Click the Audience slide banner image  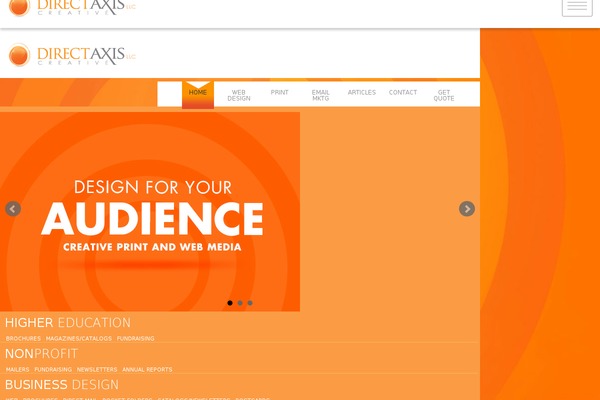[x=150, y=212]
